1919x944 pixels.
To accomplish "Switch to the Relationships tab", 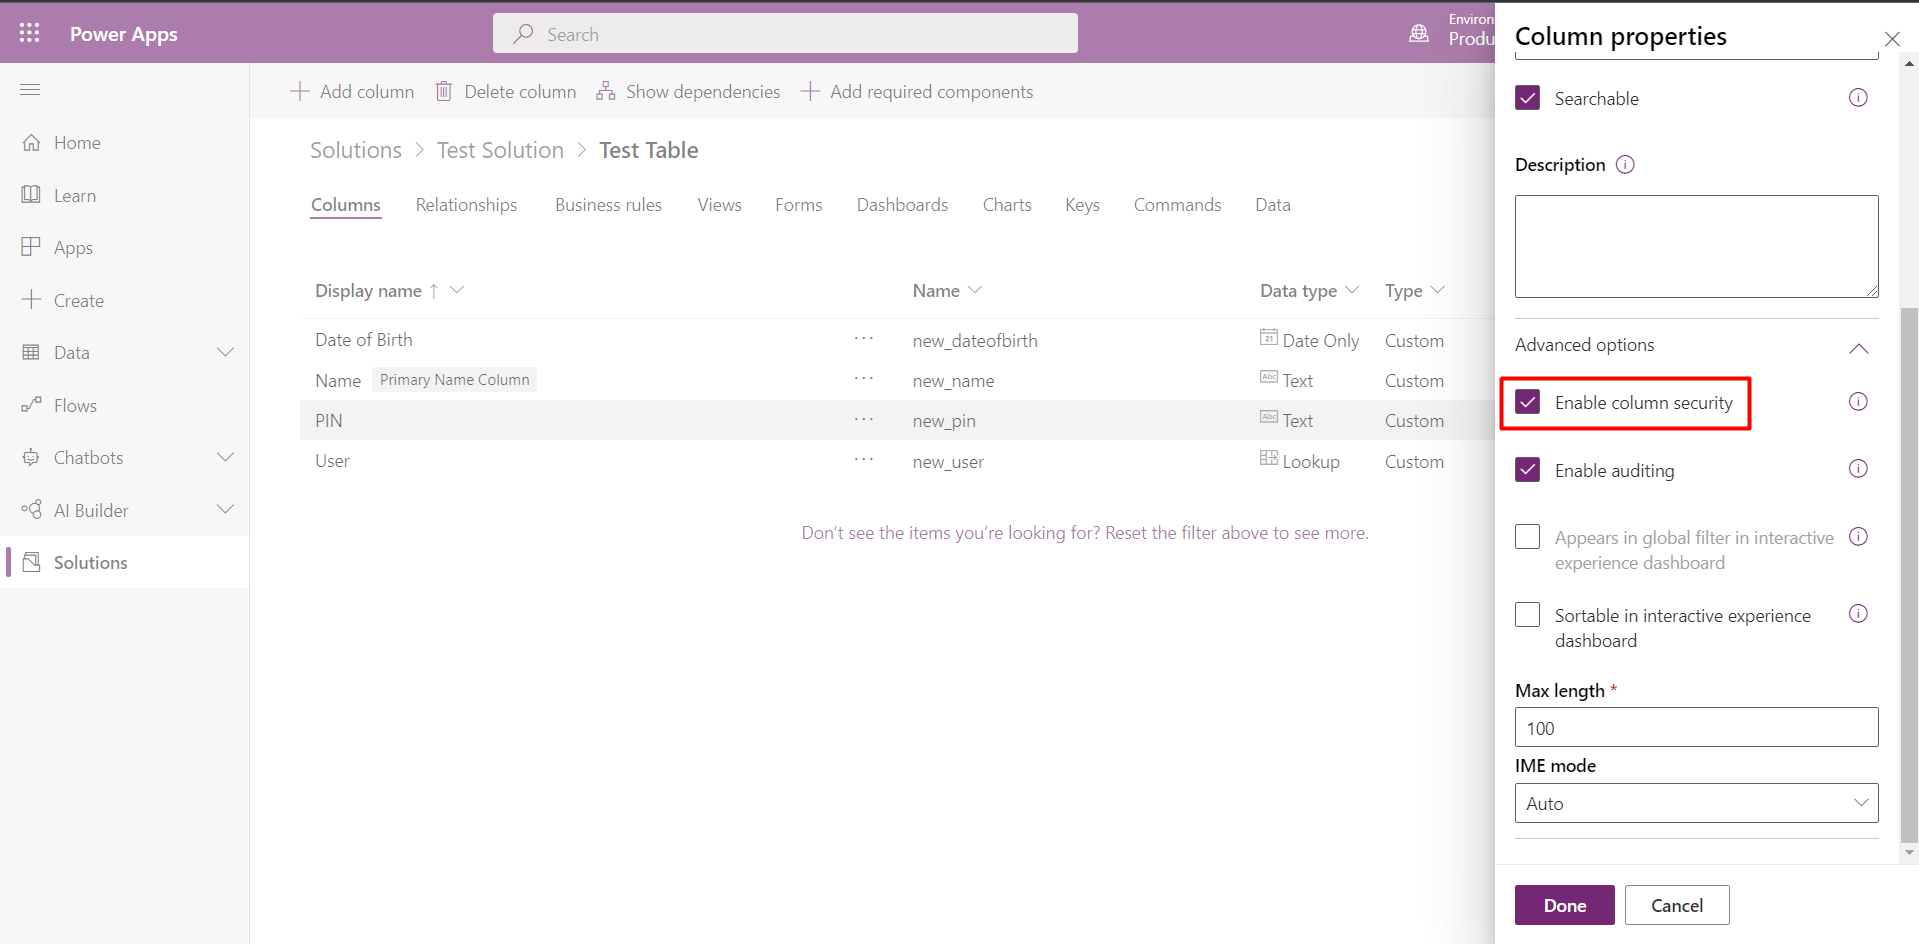I will (x=466, y=204).
